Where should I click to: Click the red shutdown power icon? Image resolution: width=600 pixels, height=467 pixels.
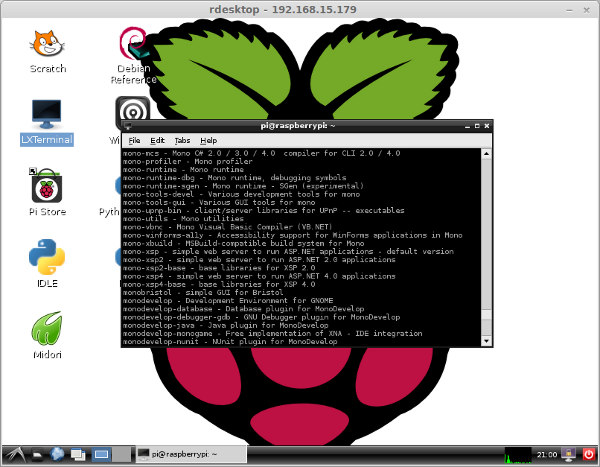click(589, 454)
